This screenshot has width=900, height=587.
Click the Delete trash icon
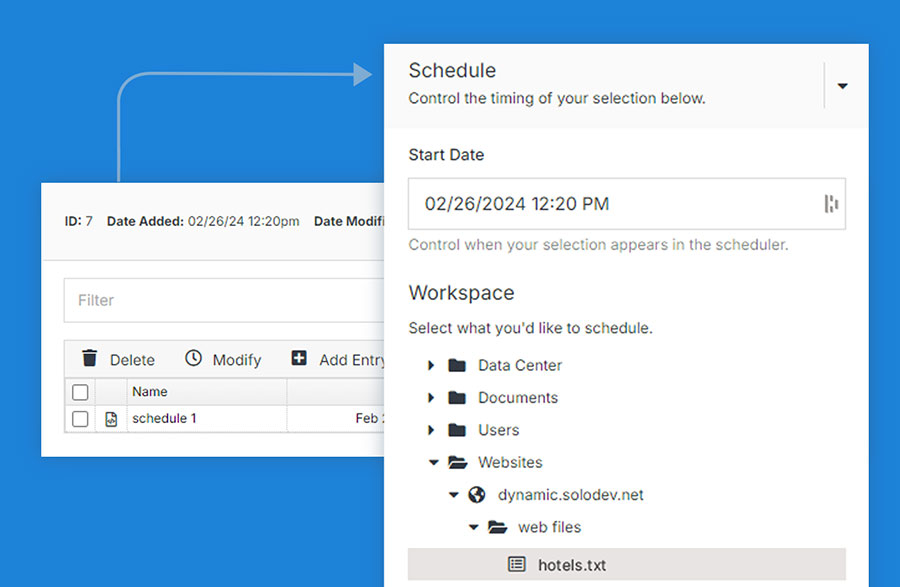coord(91,359)
